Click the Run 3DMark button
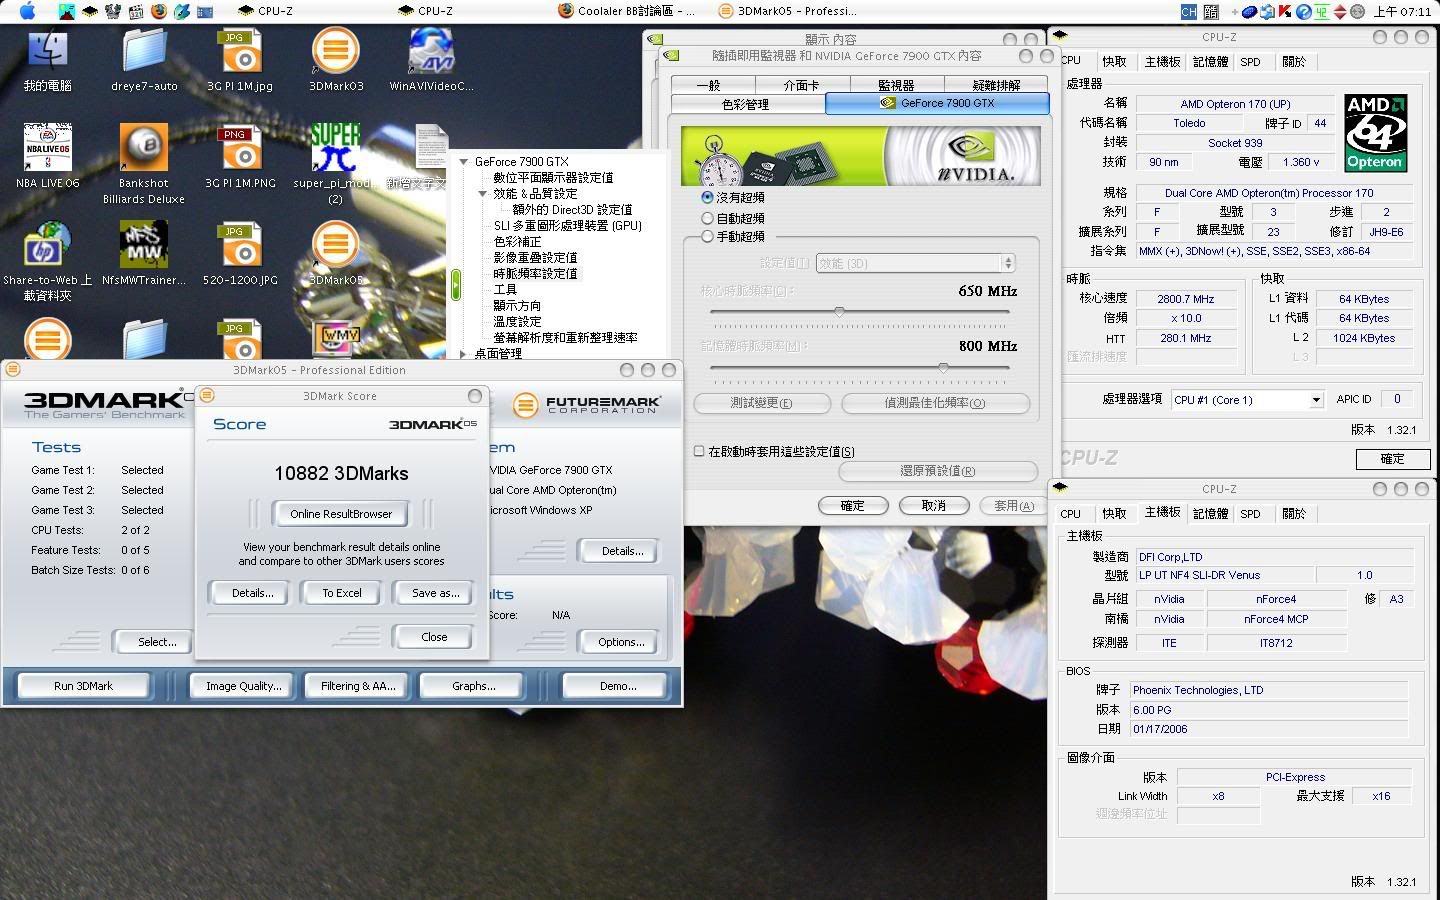The image size is (1440, 900). [84, 686]
